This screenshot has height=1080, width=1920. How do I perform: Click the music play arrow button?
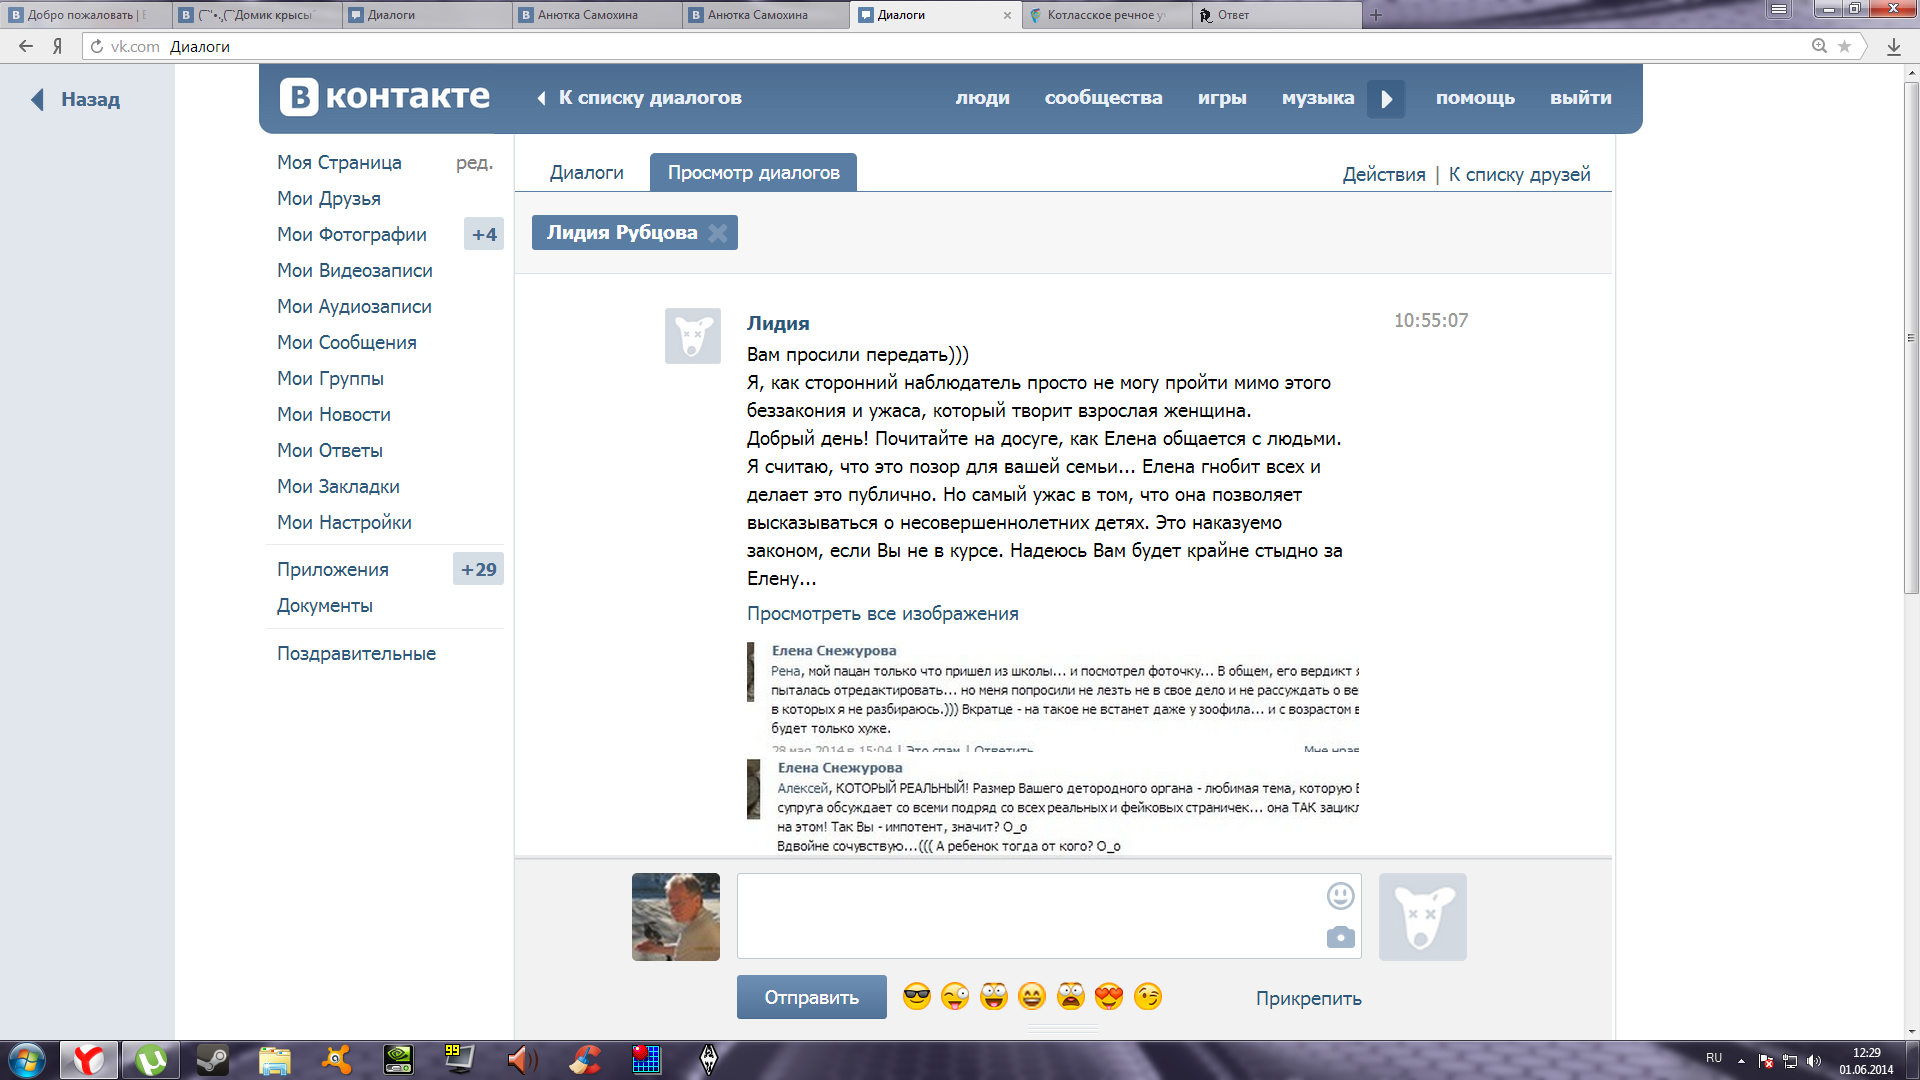click(1386, 98)
